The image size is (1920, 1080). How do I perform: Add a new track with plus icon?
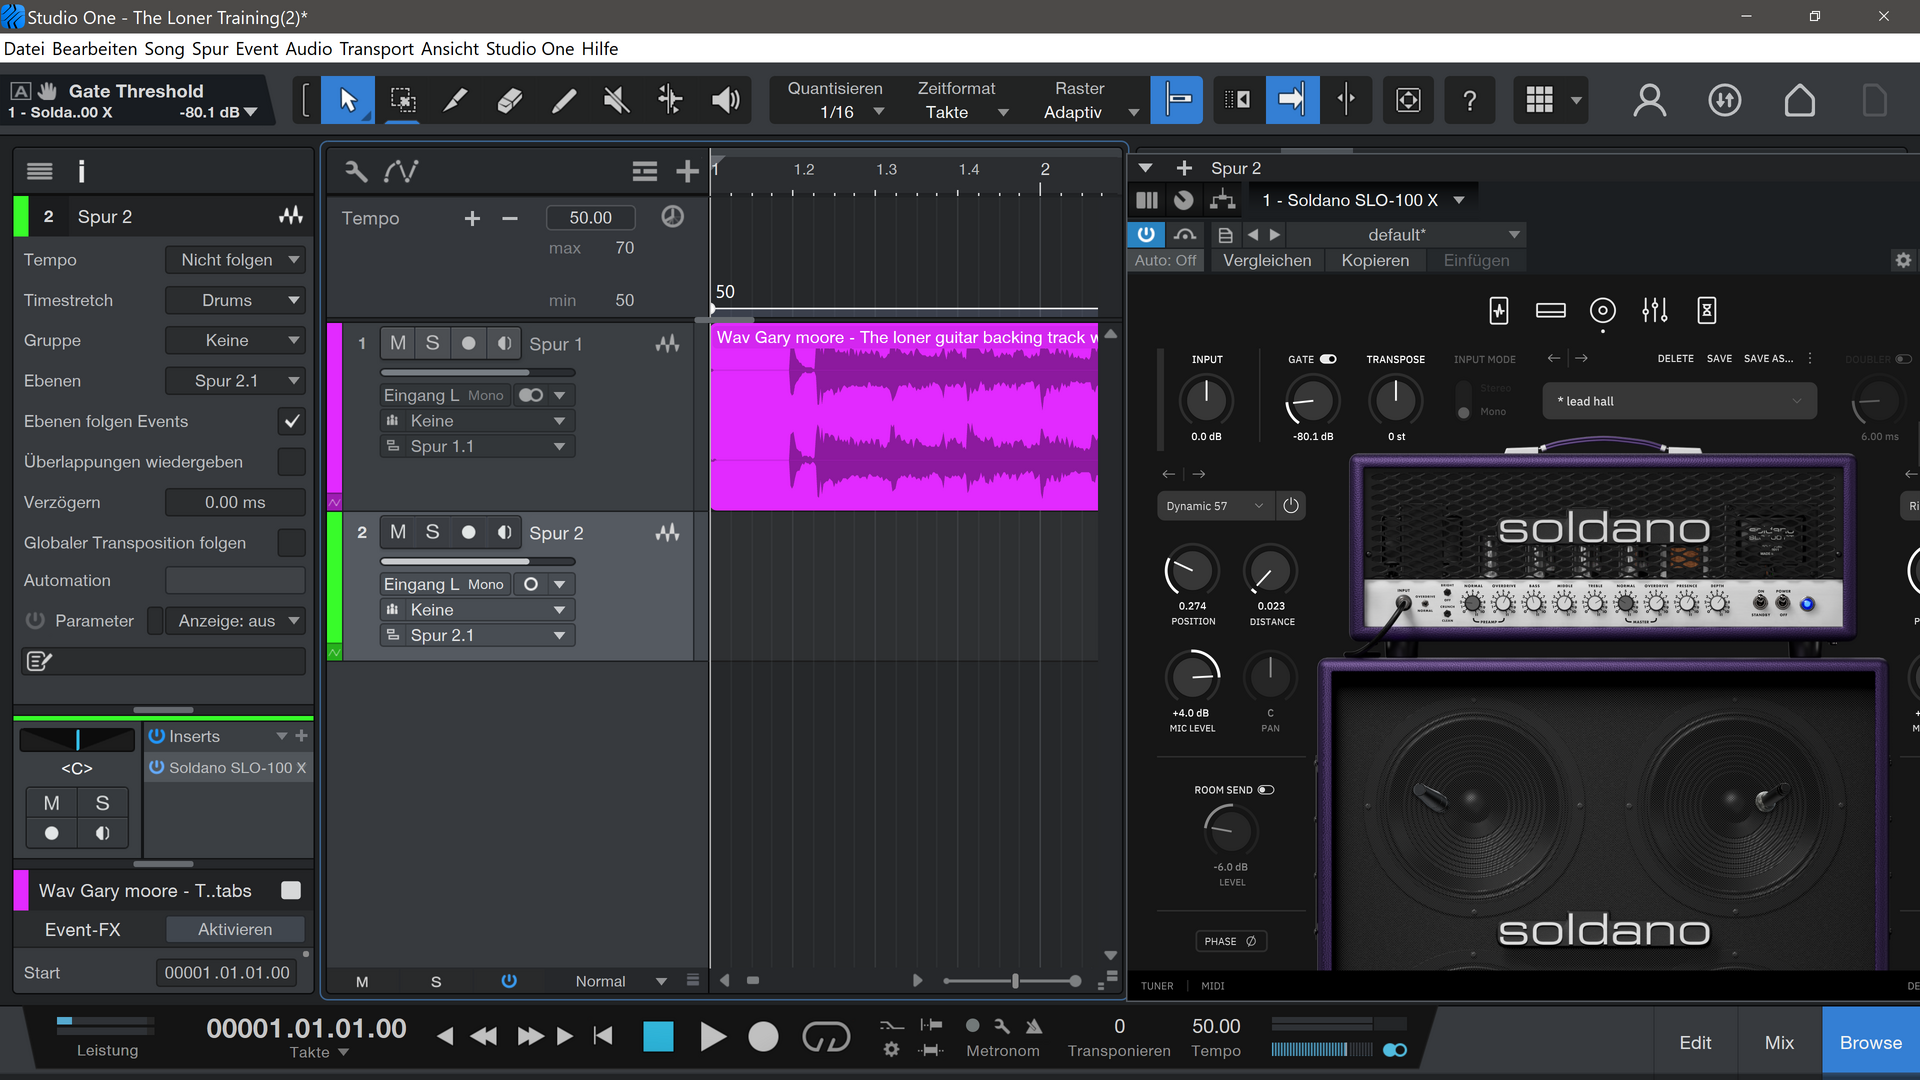pos(687,172)
